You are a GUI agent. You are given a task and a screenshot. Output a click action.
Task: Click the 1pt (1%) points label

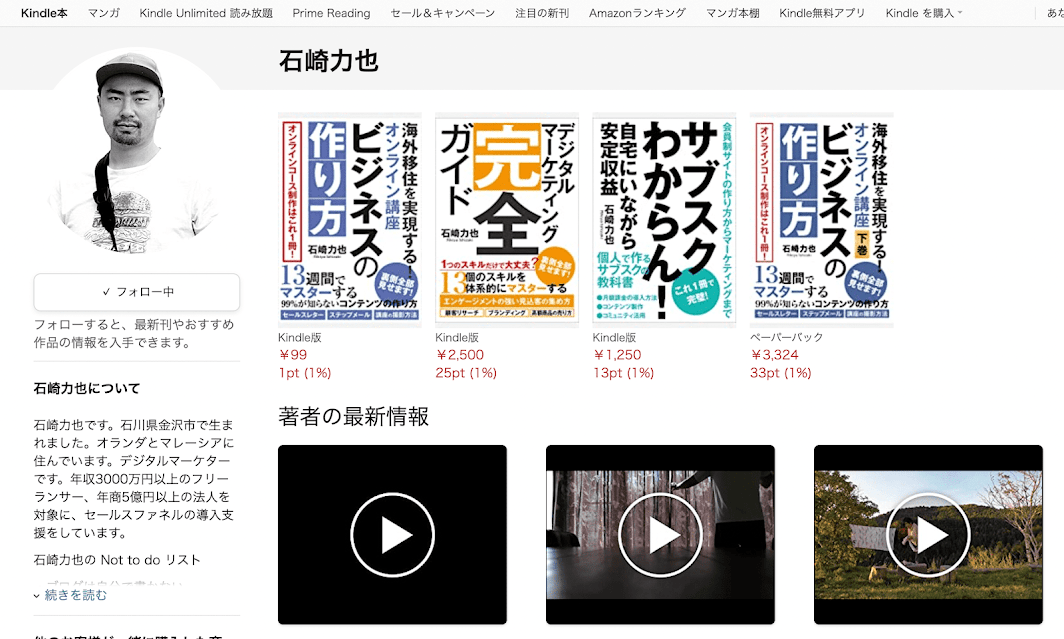pyautogui.click(x=305, y=373)
